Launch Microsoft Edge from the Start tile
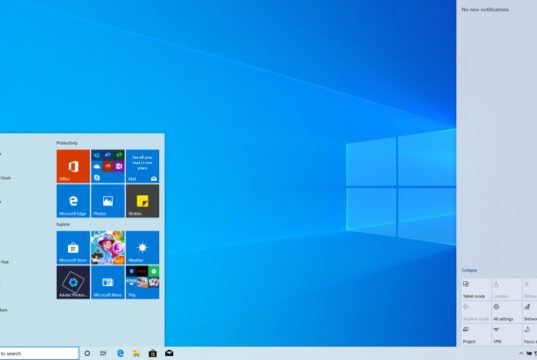537x360 pixels. pos(73,201)
